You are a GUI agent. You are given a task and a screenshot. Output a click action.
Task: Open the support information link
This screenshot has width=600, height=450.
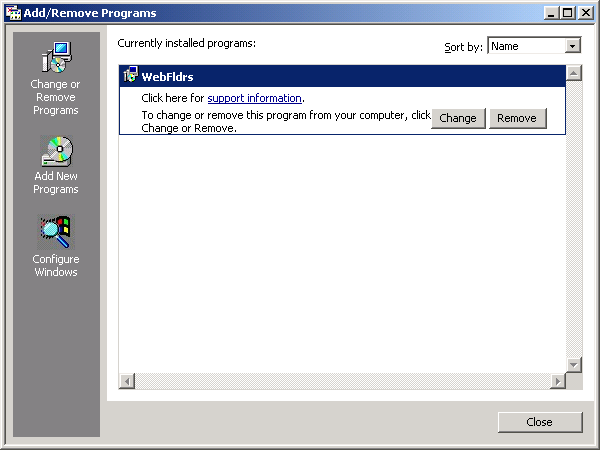tap(254, 98)
